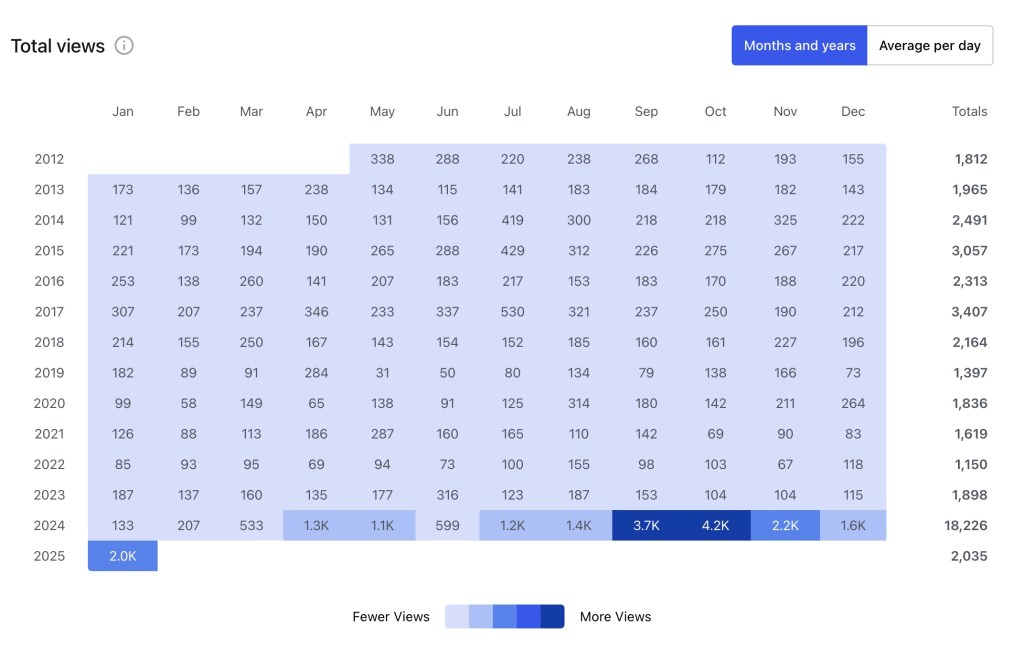Click the Totals column header
The width and height of the screenshot is (1024, 647).
[x=969, y=112]
